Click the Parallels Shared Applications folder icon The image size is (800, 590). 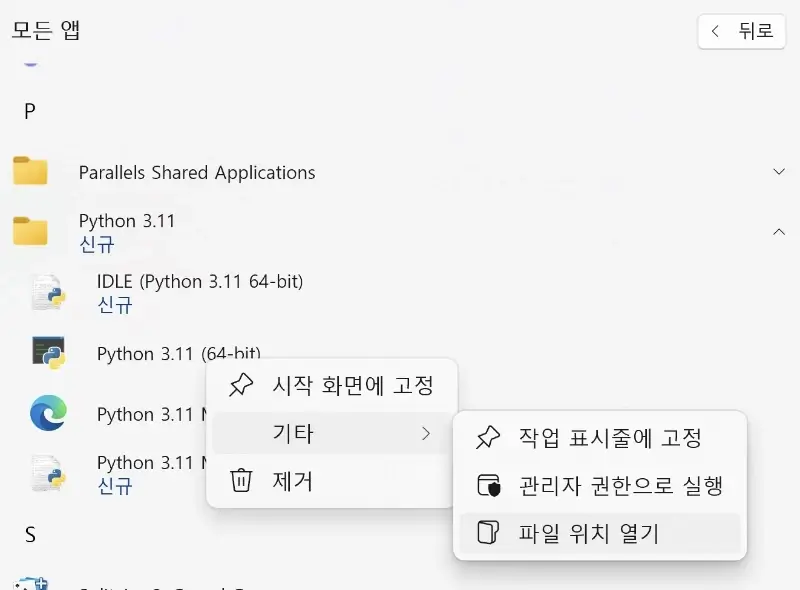30,172
